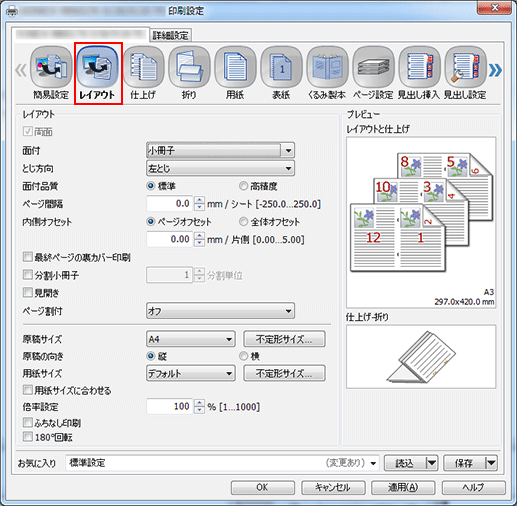The height and width of the screenshot is (506, 517).
Task: Decrease 倍率設定 with down spinner
Action: pos(199,410)
